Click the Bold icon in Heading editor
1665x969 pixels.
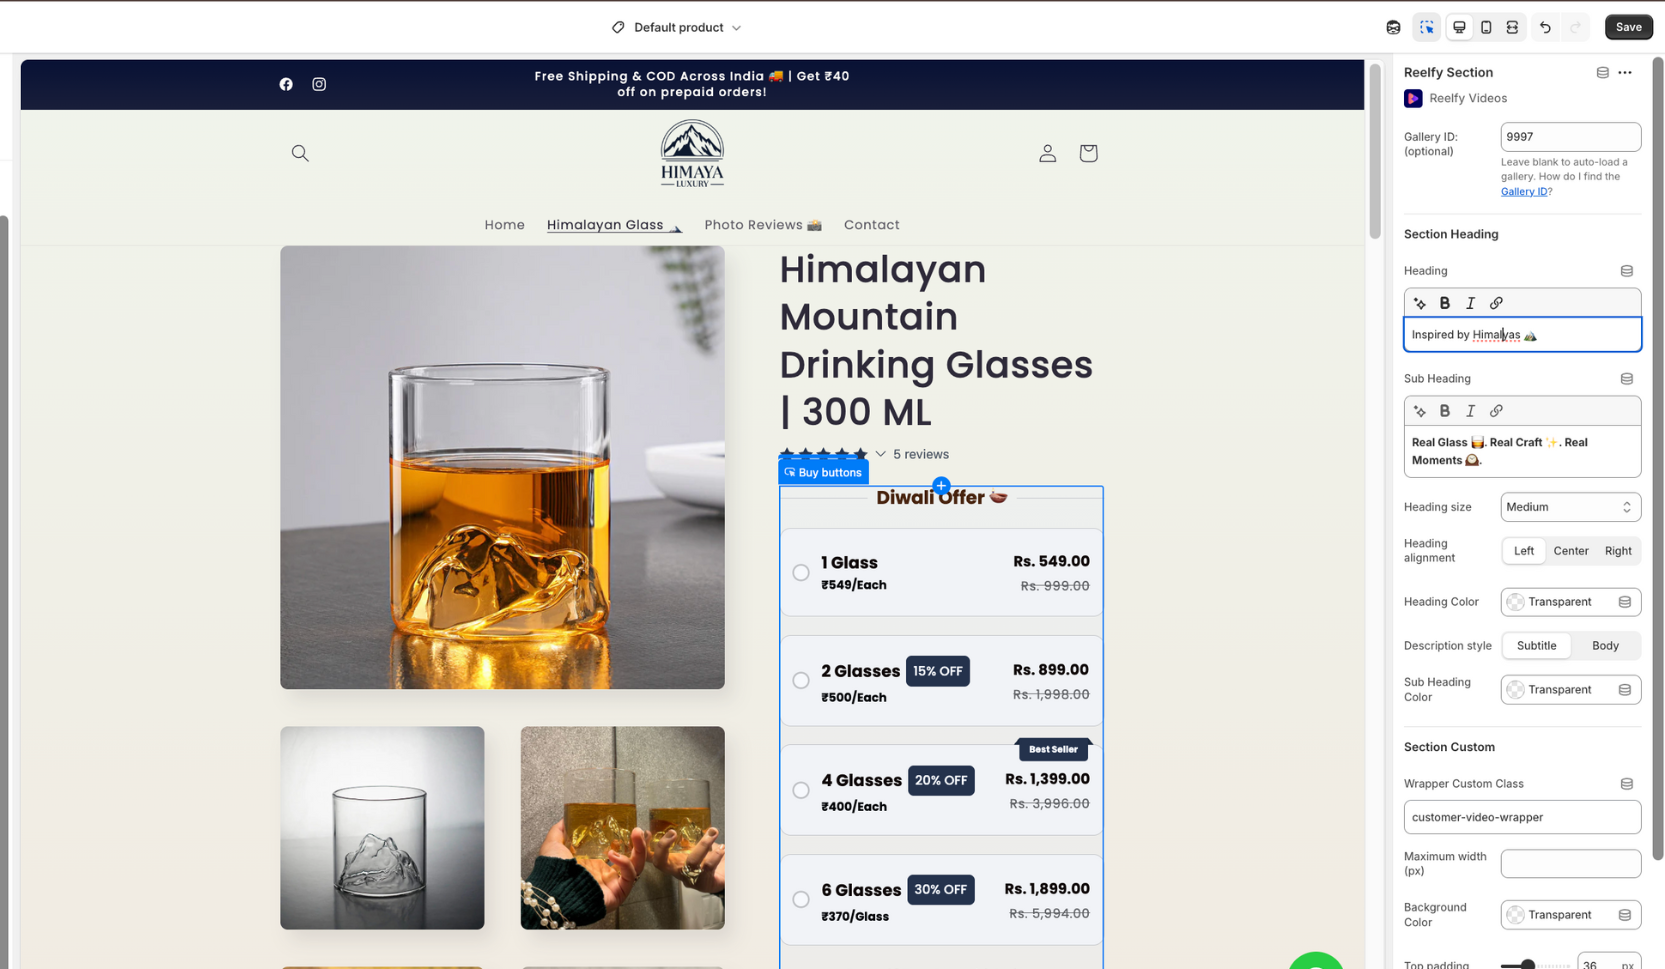pyautogui.click(x=1444, y=303)
